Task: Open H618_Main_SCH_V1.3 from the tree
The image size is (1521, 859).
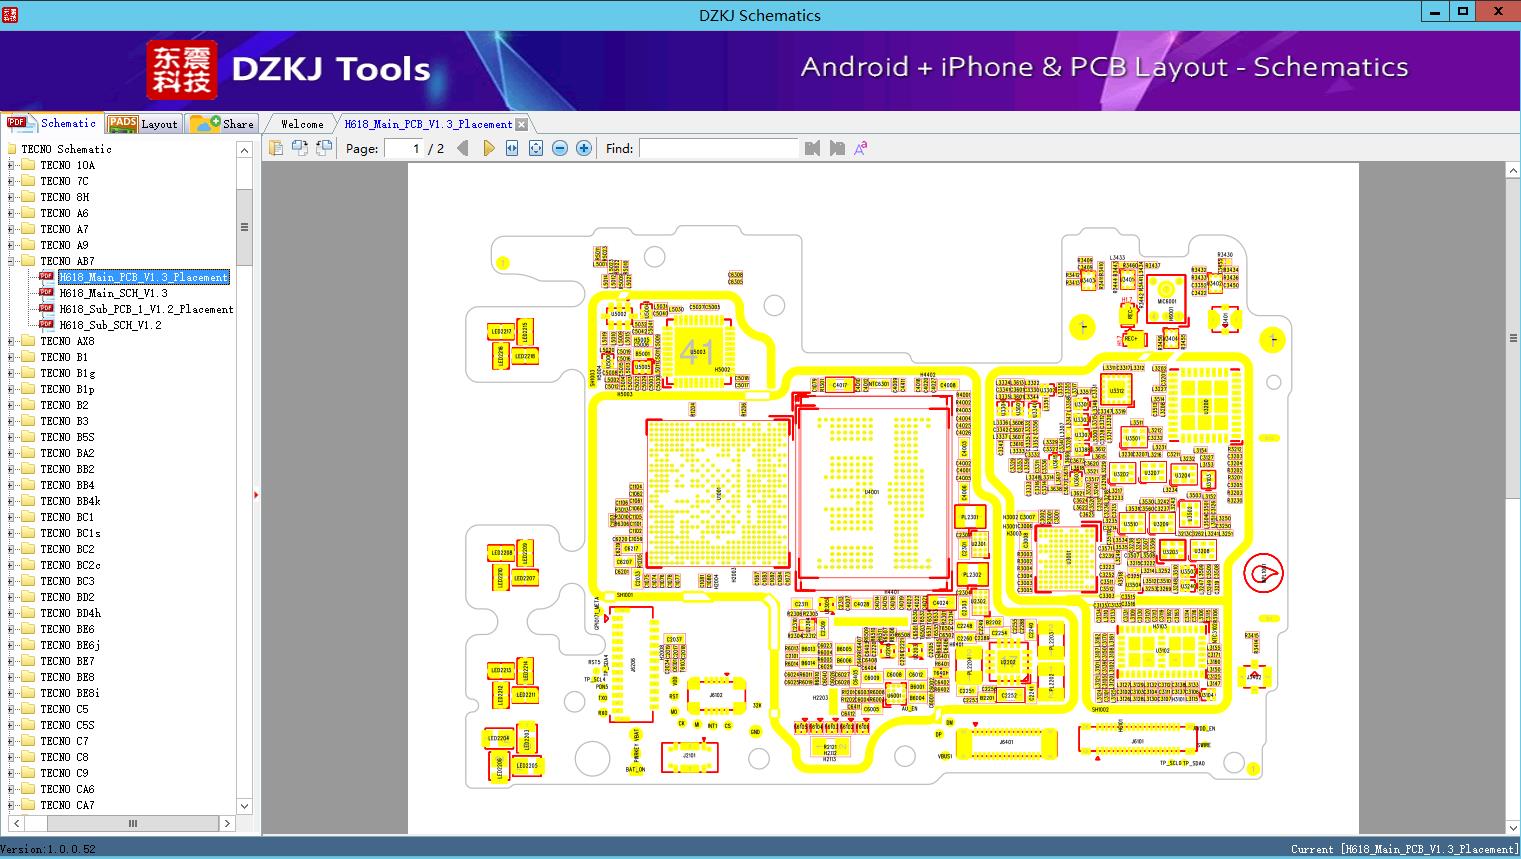Action: pos(113,293)
